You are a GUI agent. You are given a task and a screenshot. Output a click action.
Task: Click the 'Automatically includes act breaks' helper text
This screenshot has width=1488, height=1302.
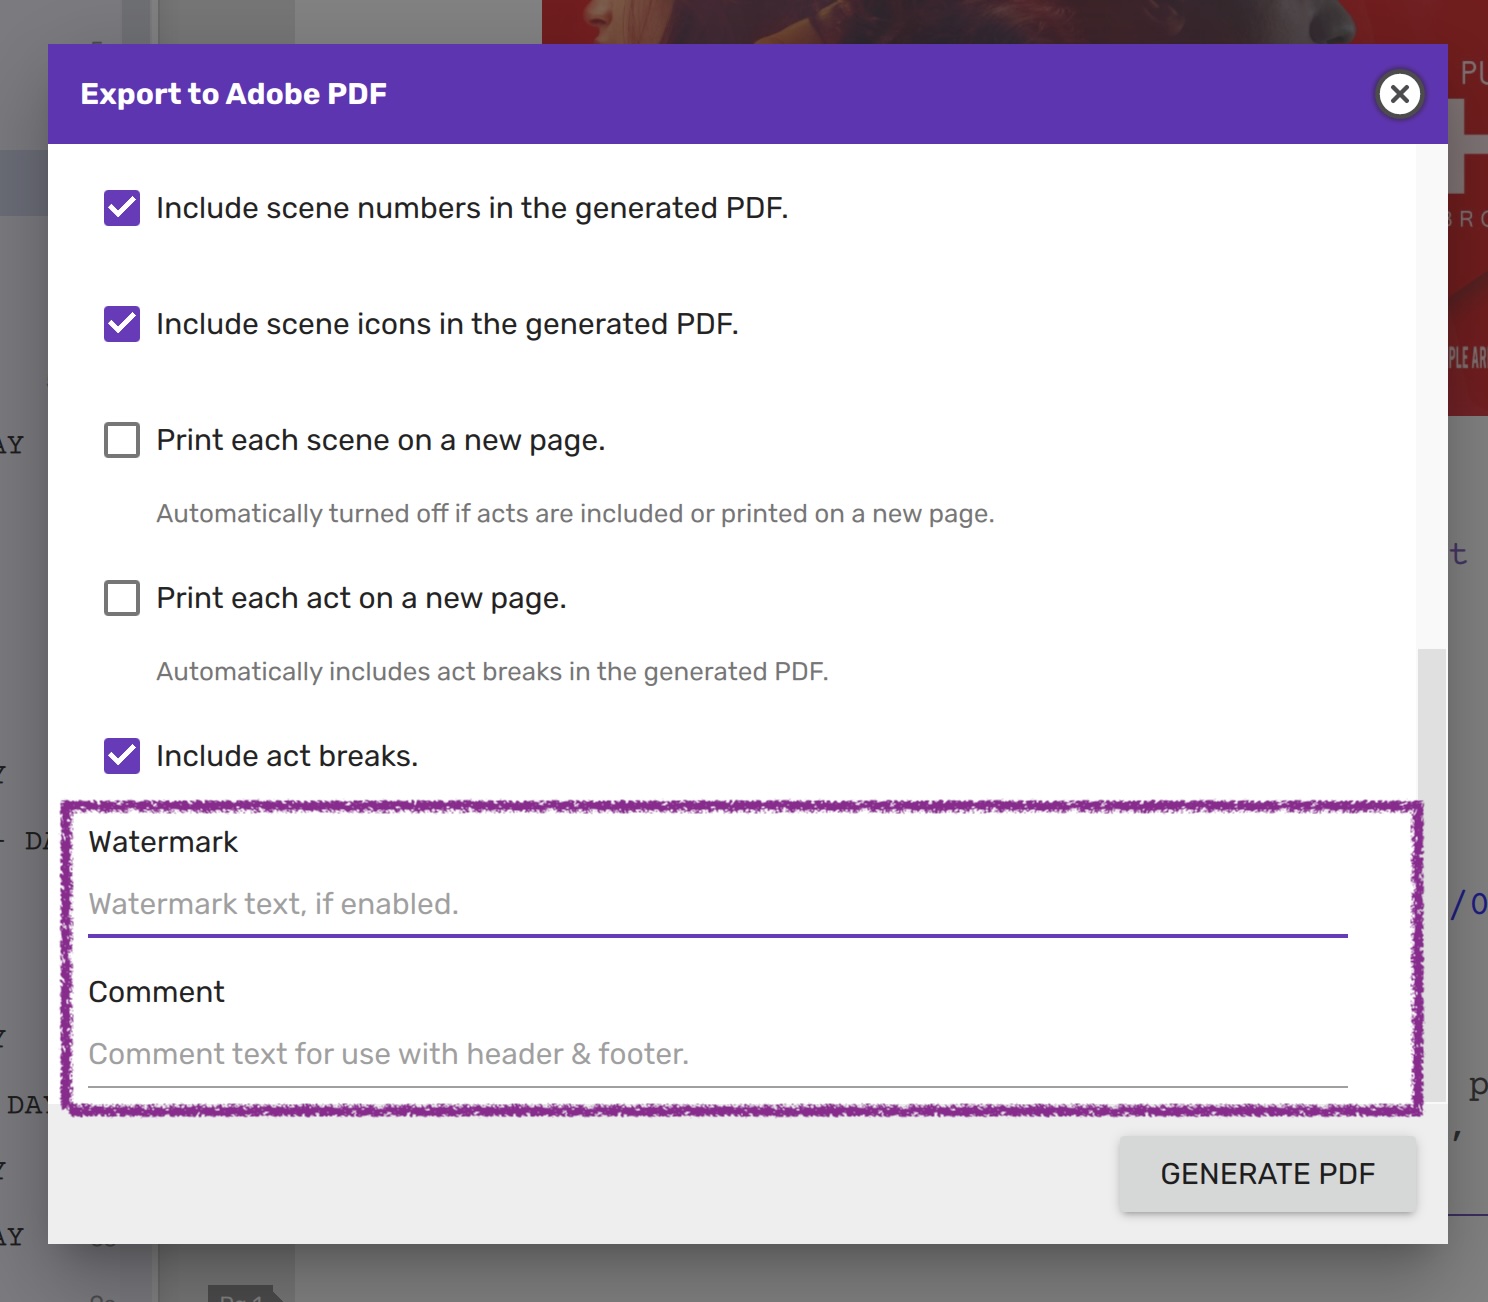click(x=492, y=671)
